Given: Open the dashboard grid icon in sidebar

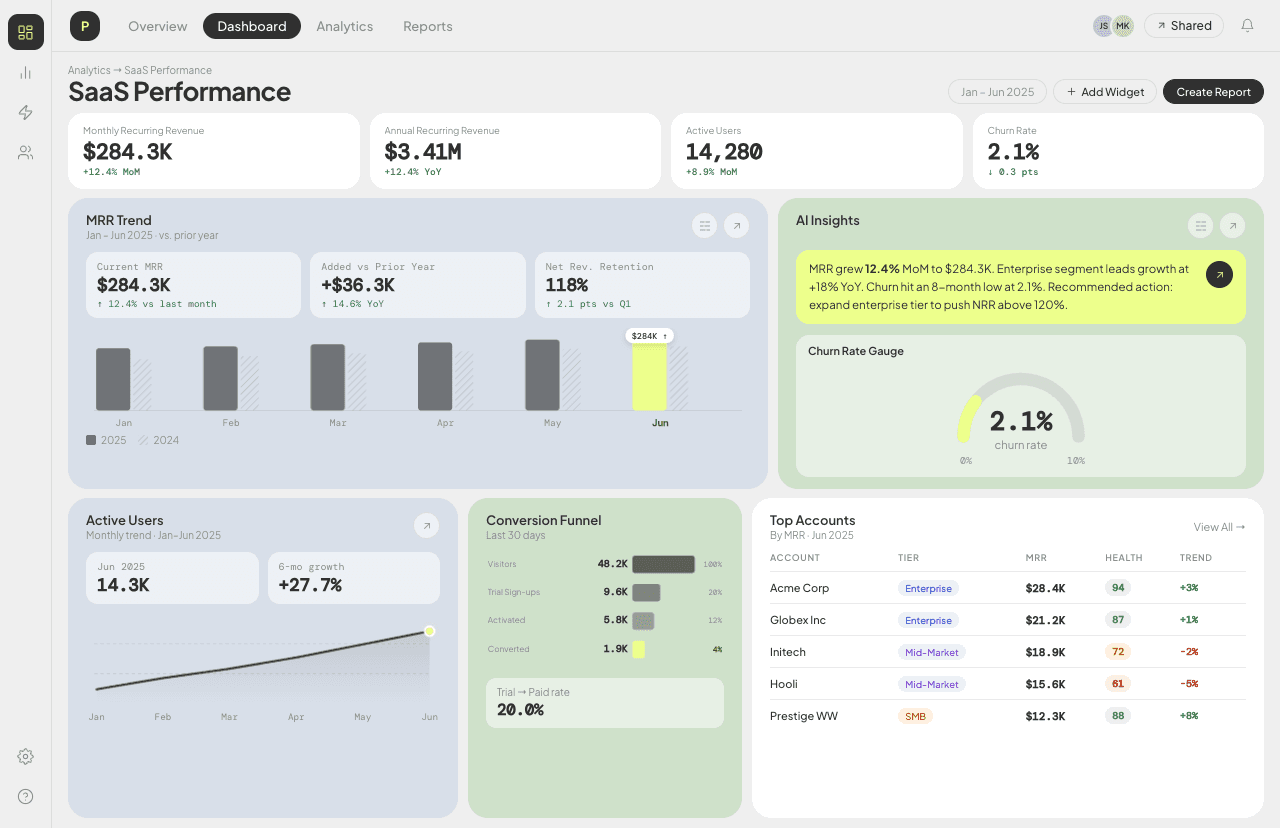Looking at the screenshot, I should pyautogui.click(x=26, y=32).
